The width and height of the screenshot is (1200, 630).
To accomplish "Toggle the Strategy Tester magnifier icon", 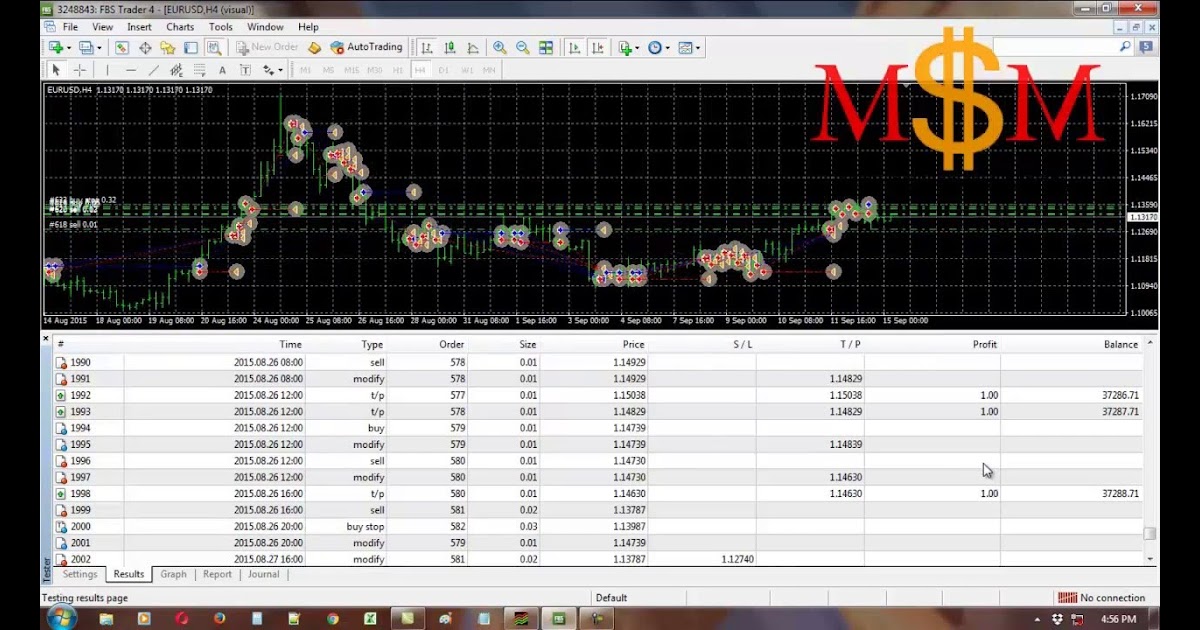I will 213,48.
